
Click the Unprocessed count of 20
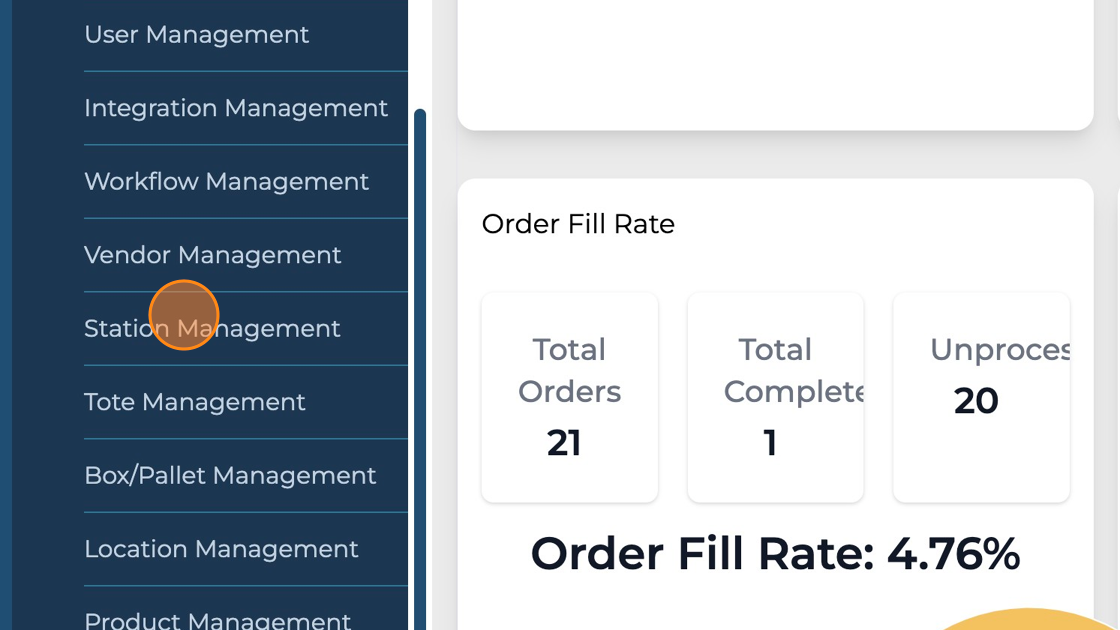click(x=976, y=401)
